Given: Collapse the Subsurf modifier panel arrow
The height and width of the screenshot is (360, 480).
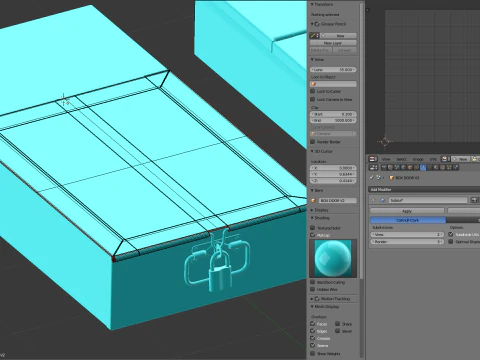Looking at the screenshot, I should (x=373, y=200).
